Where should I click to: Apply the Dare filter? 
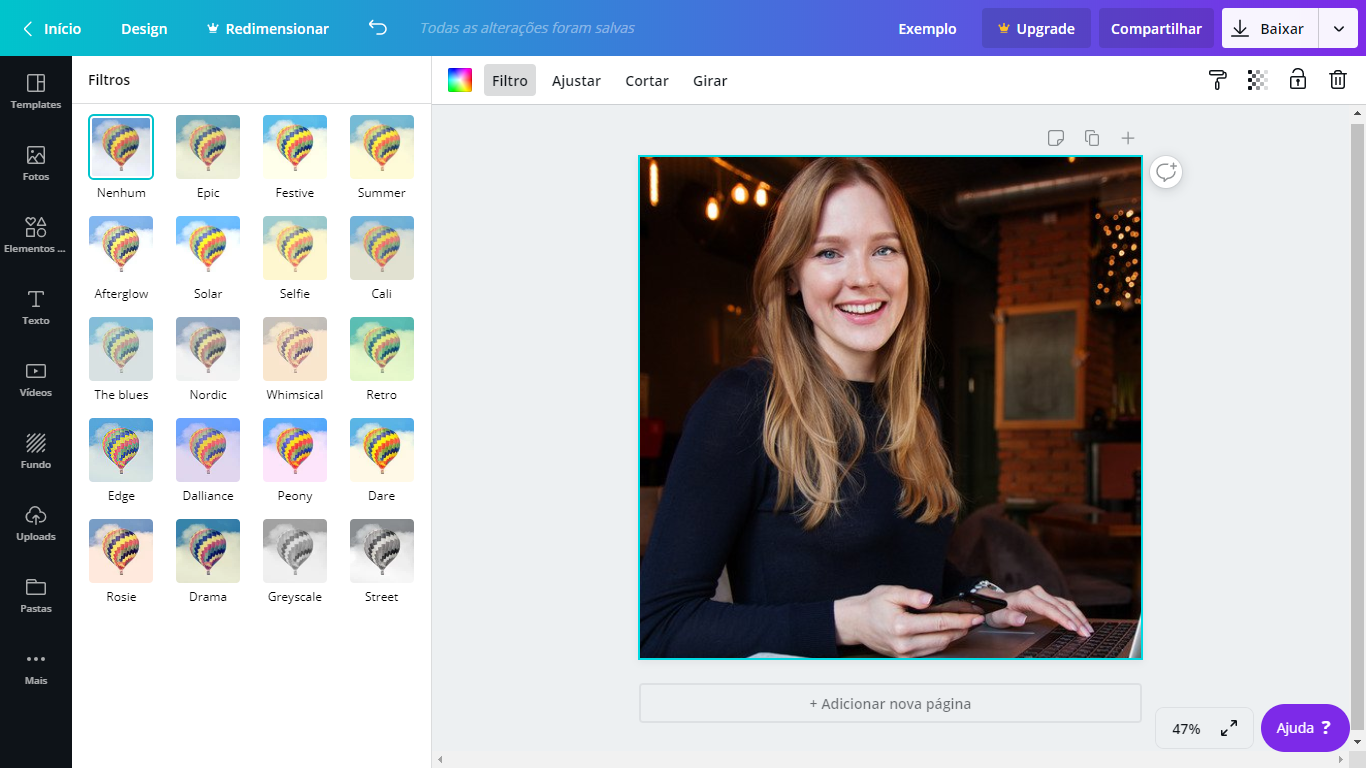382,450
